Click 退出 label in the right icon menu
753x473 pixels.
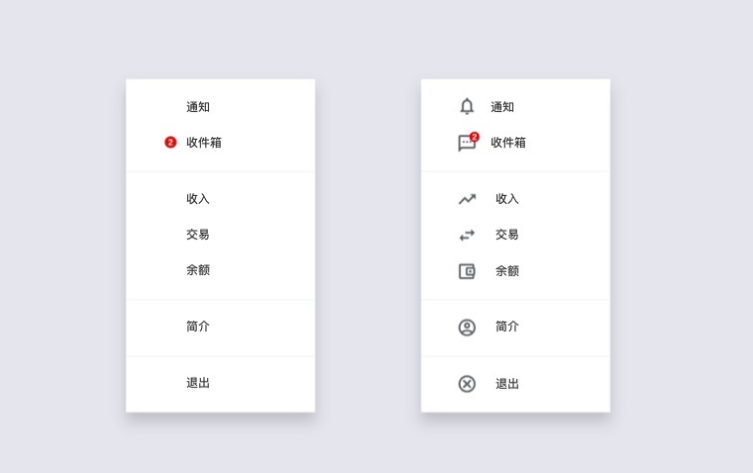pyautogui.click(x=507, y=384)
